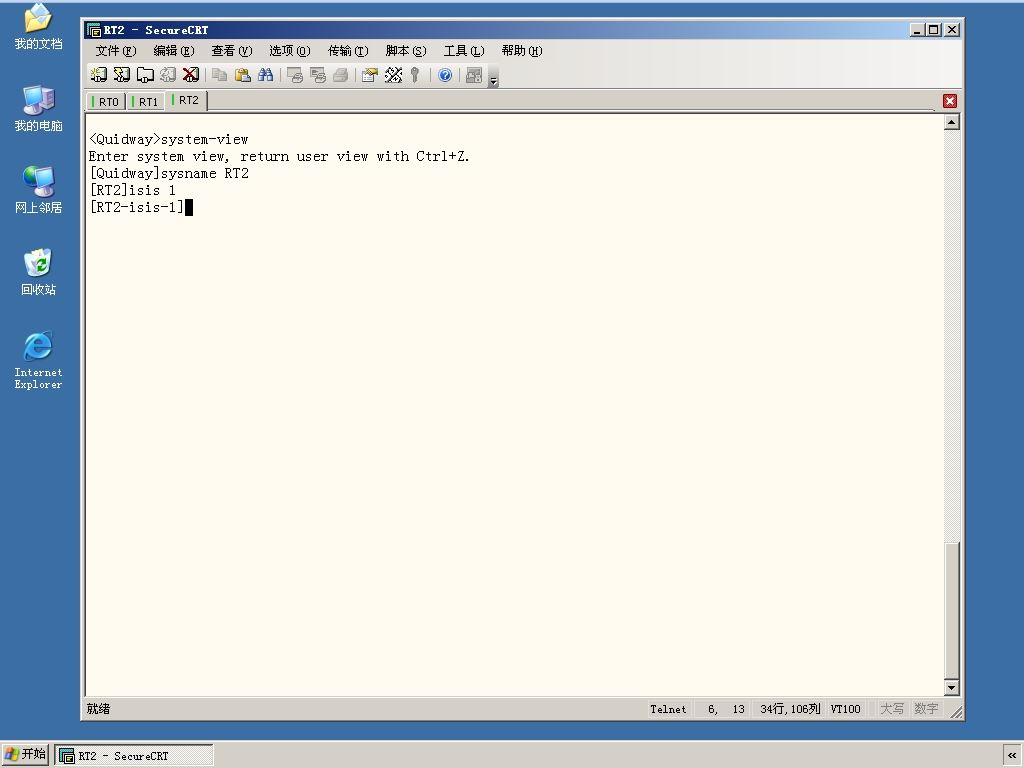Click RT2 - SecureCRT taskbar button

[x=134, y=756]
